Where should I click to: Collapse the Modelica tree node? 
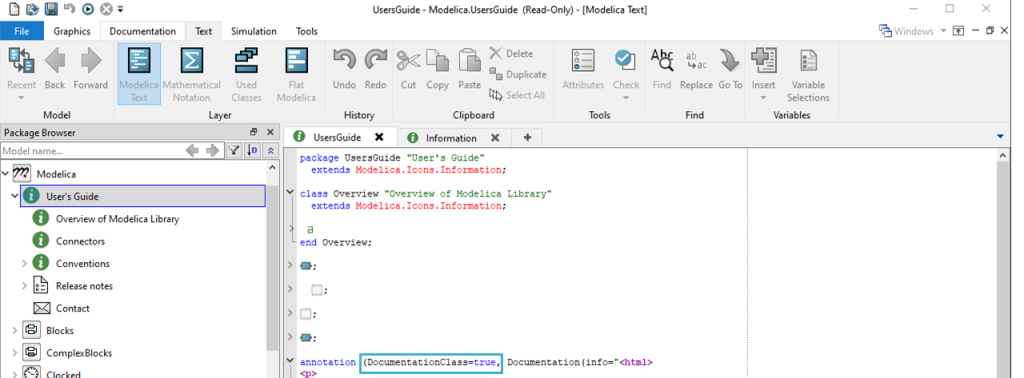[6, 174]
